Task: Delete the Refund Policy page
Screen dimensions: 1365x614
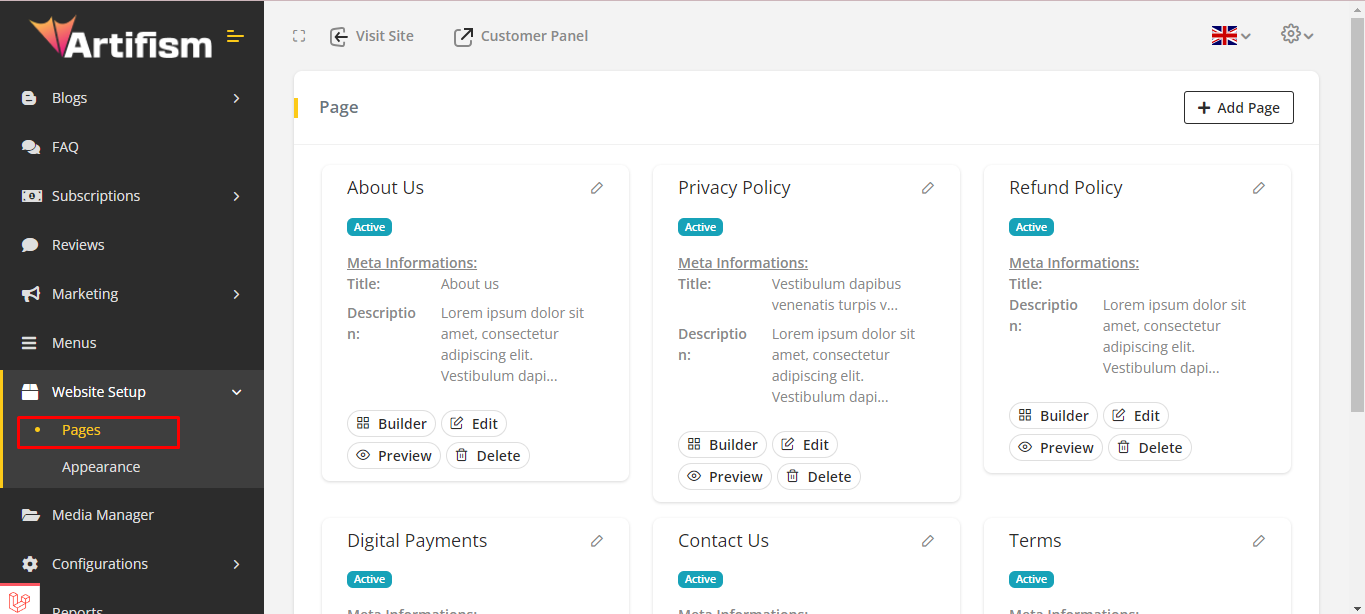Action: click(x=1149, y=448)
